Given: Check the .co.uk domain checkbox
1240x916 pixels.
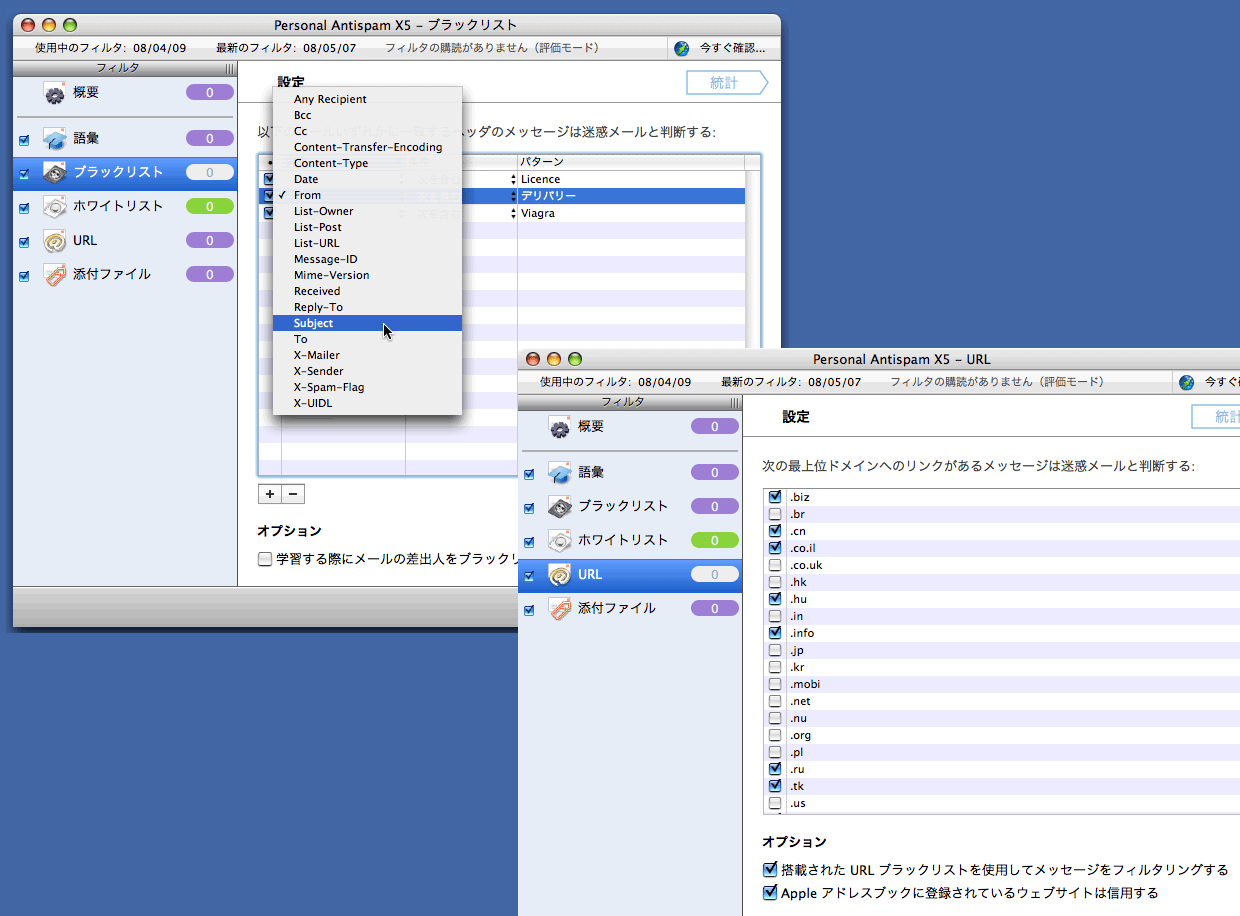Looking at the screenshot, I should pos(775,565).
